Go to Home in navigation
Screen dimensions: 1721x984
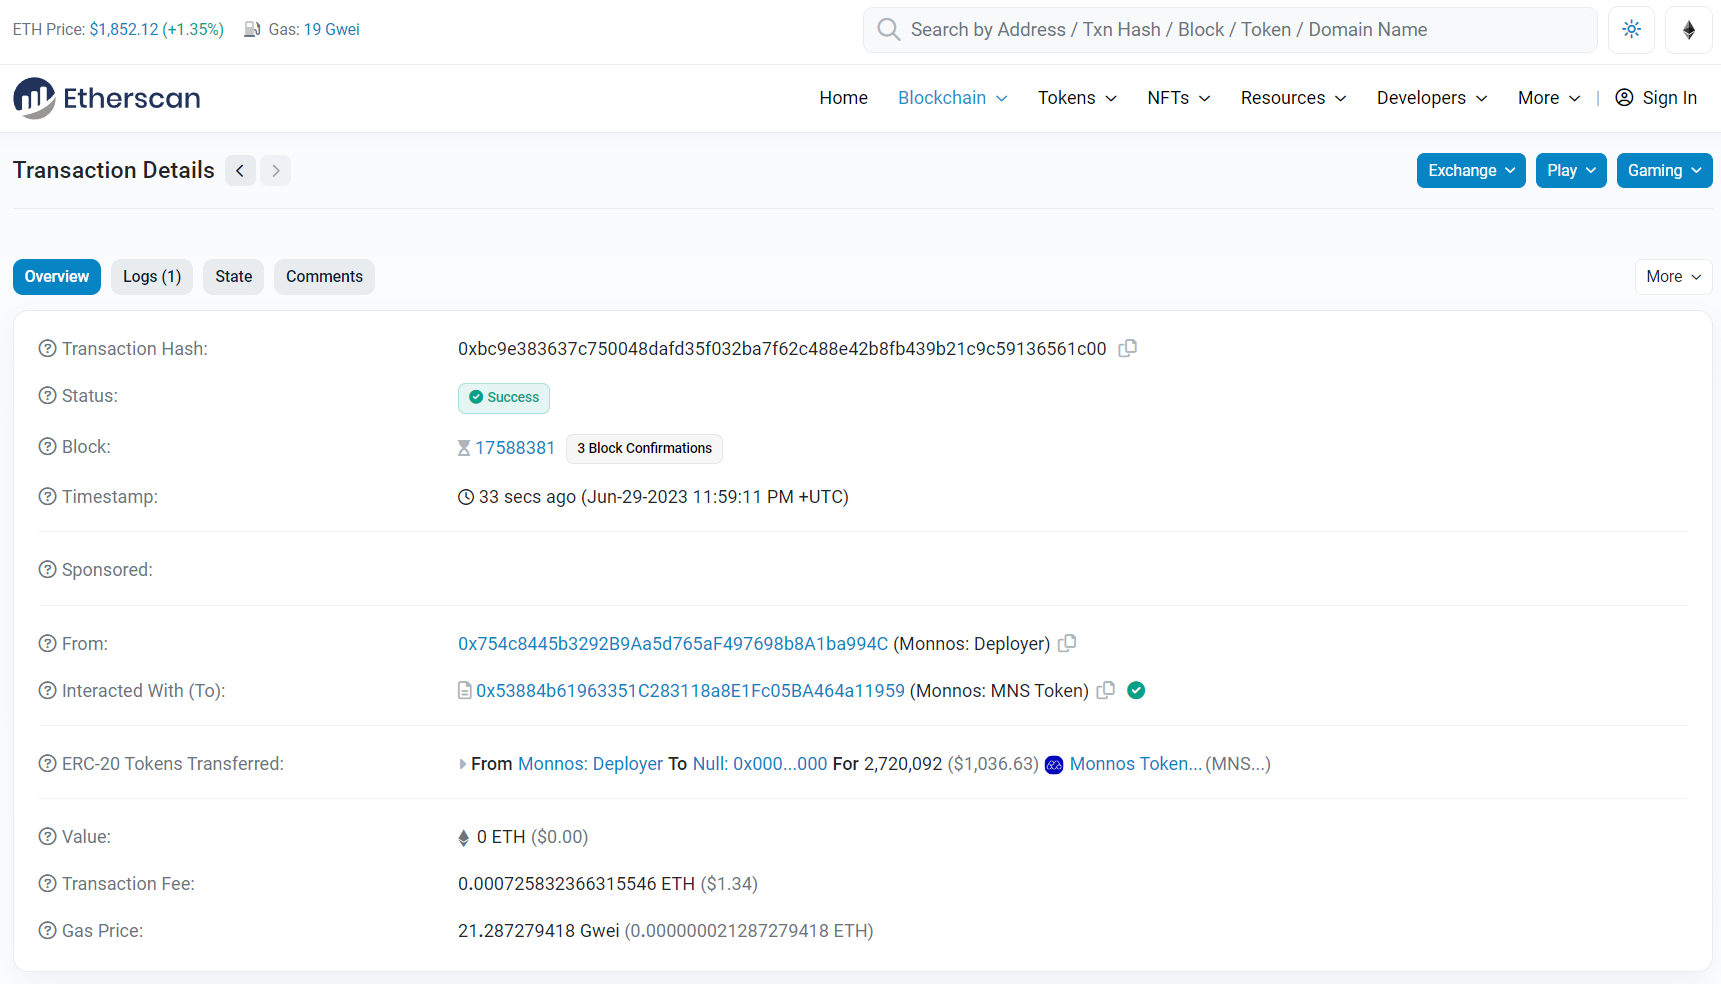click(x=843, y=97)
